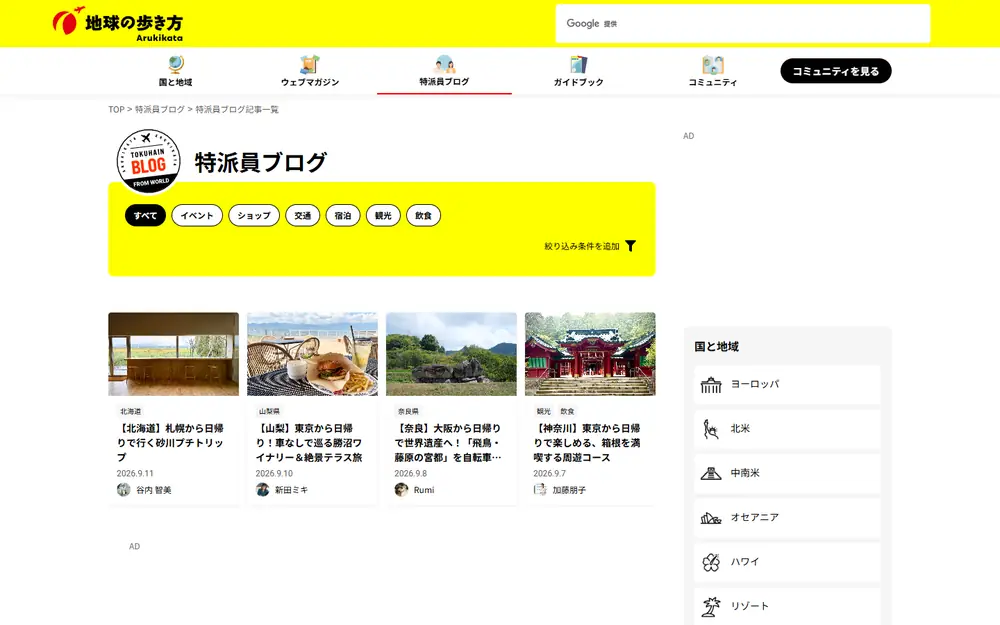Open the 国と地域 menu label
This screenshot has height=625, width=1000.
[x=175, y=82]
